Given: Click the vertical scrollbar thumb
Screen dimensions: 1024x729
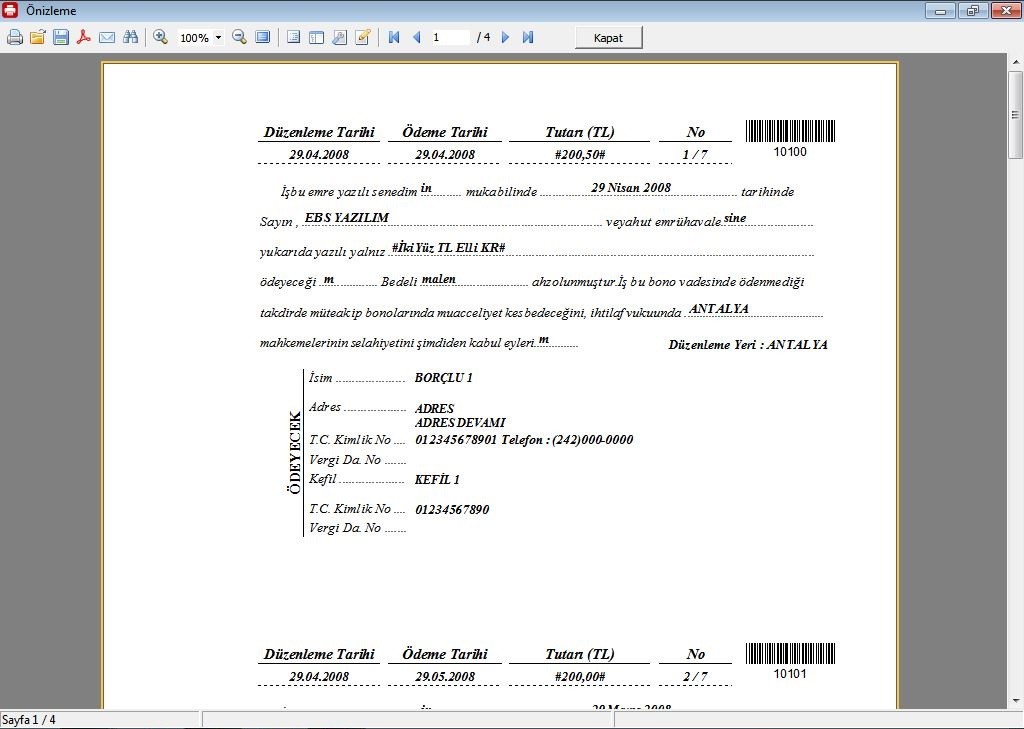Looking at the screenshot, I should click(x=1015, y=115).
